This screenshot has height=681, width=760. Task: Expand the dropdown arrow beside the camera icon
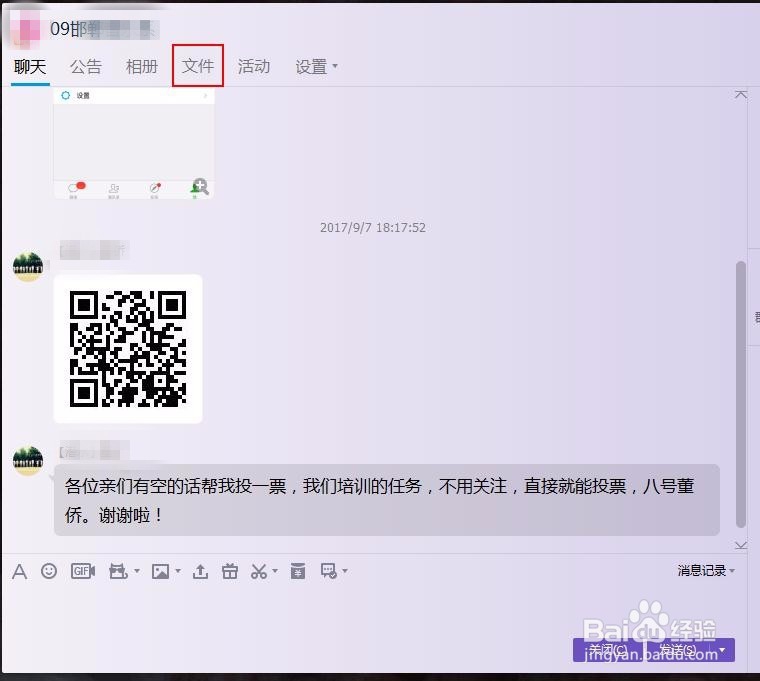137,571
